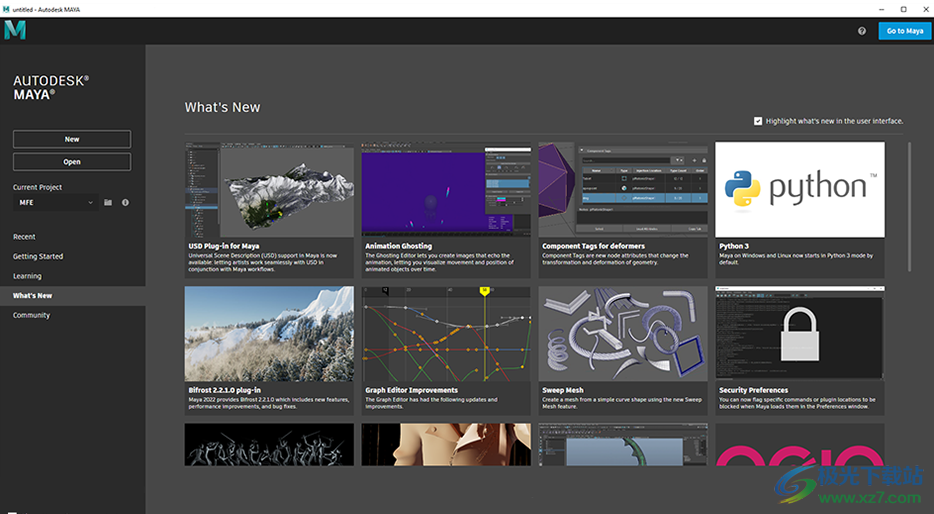Click the Component Tags for deformers title

(x=593, y=246)
